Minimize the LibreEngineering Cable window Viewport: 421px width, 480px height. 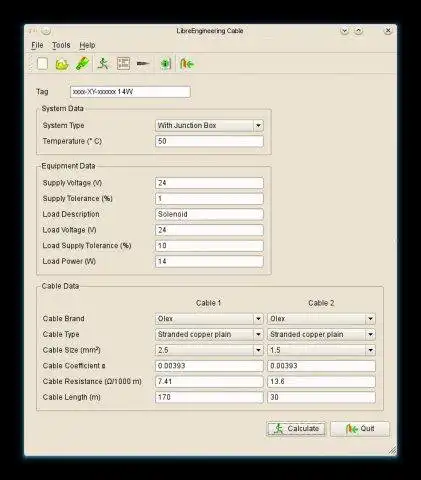(x=345, y=31)
